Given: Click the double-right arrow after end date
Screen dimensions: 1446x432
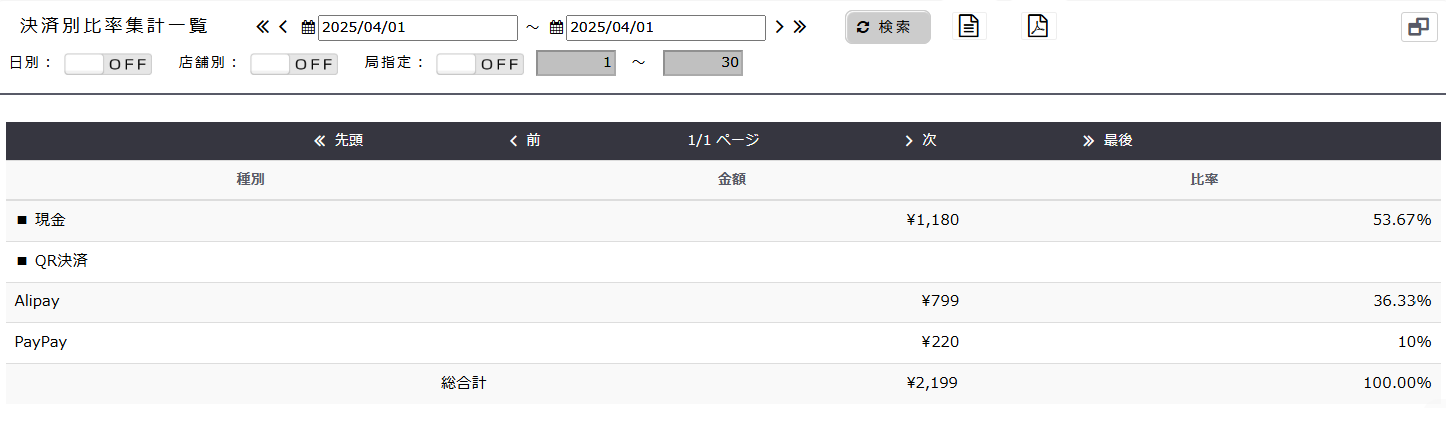Looking at the screenshot, I should pos(799,27).
